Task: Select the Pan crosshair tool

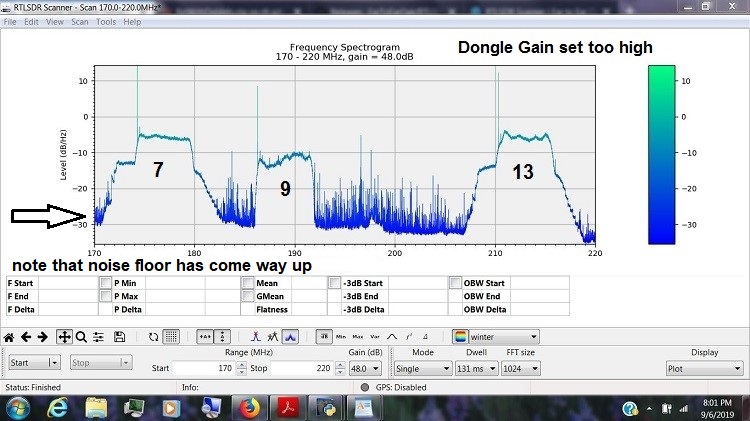Action: [x=64, y=337]
